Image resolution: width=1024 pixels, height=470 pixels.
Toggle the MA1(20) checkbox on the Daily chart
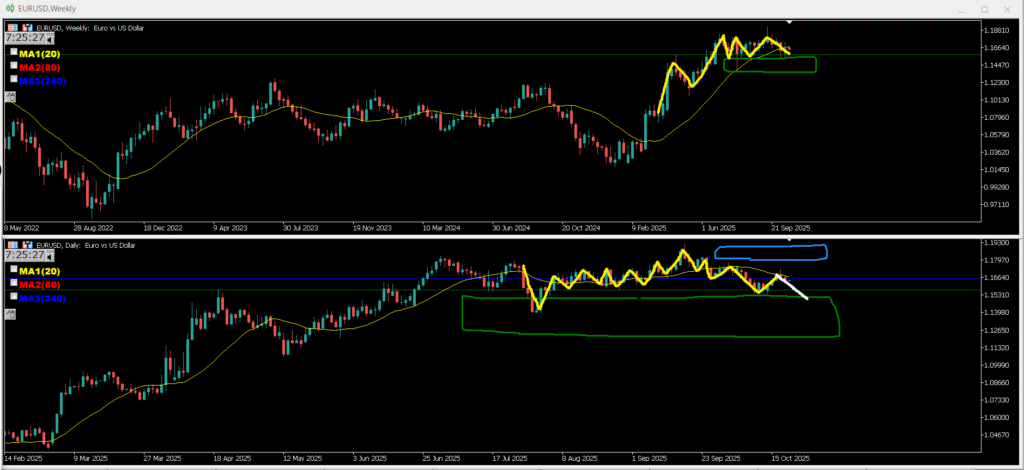pyautogui.click(x=14, y=269)
